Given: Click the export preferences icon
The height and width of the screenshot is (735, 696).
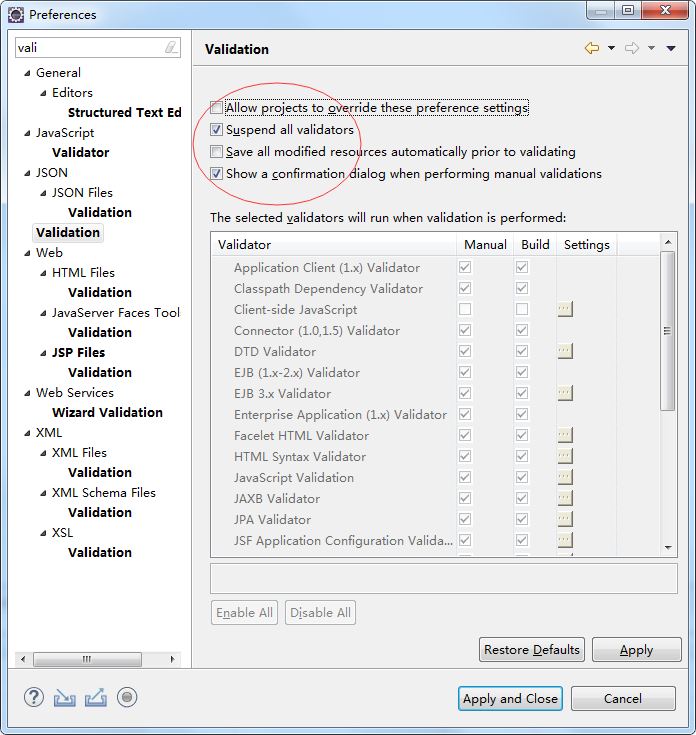Looking at the screenshot, I should click(96, 698).
